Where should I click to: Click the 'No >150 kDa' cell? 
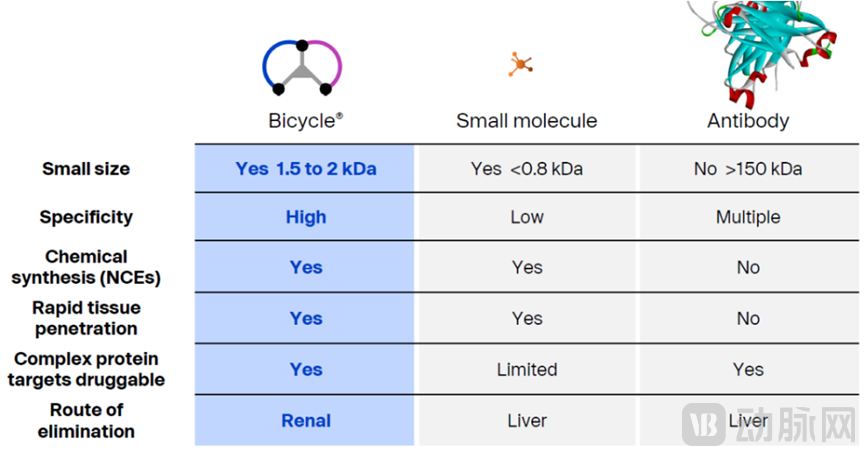tap(748, 169)
